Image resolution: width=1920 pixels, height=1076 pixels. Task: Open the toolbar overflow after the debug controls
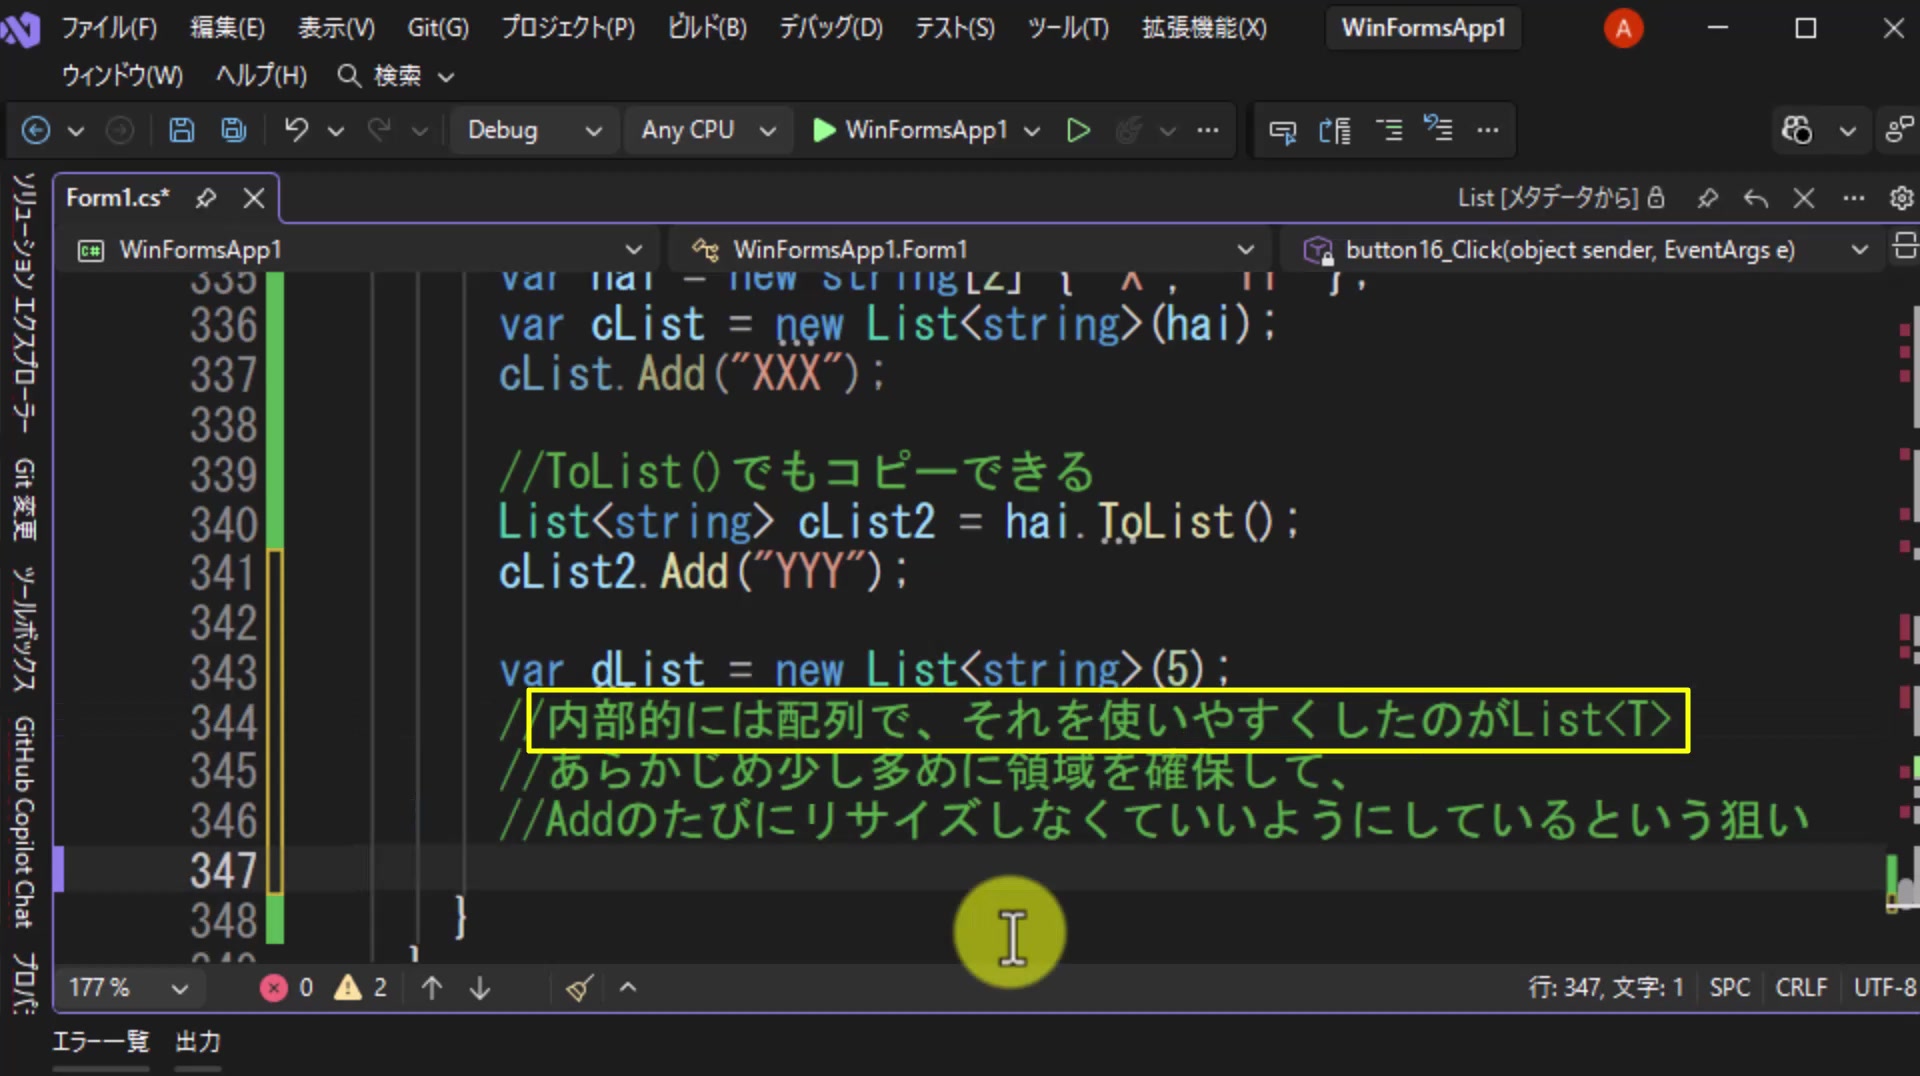[x=1208, y=130]
